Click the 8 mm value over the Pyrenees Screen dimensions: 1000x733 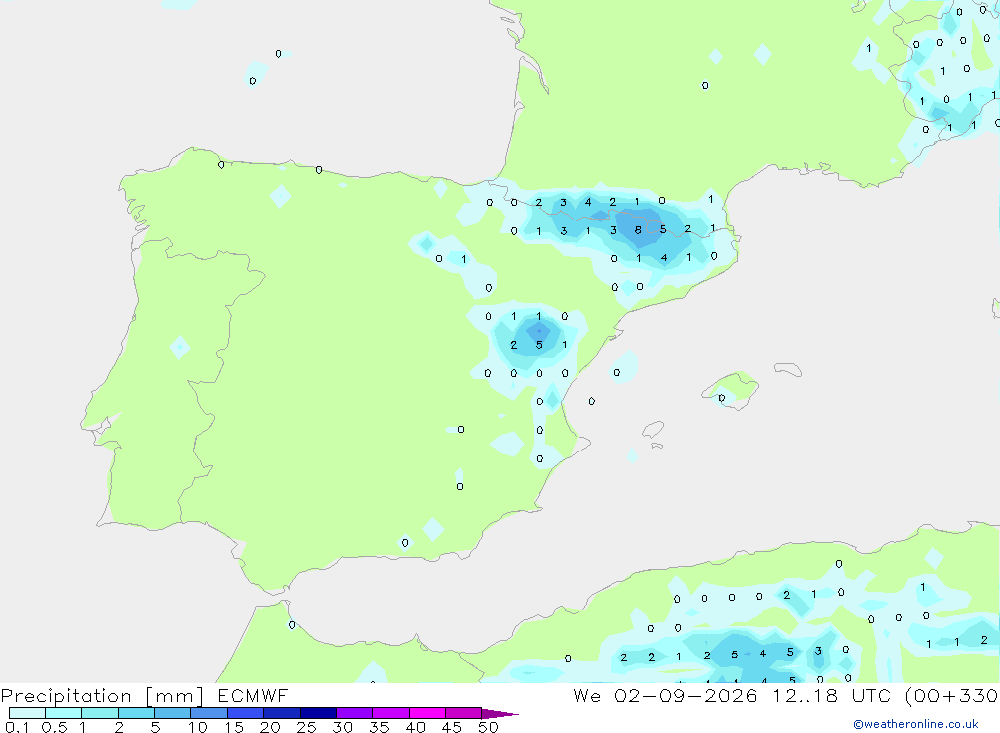[x=638, y=230]
